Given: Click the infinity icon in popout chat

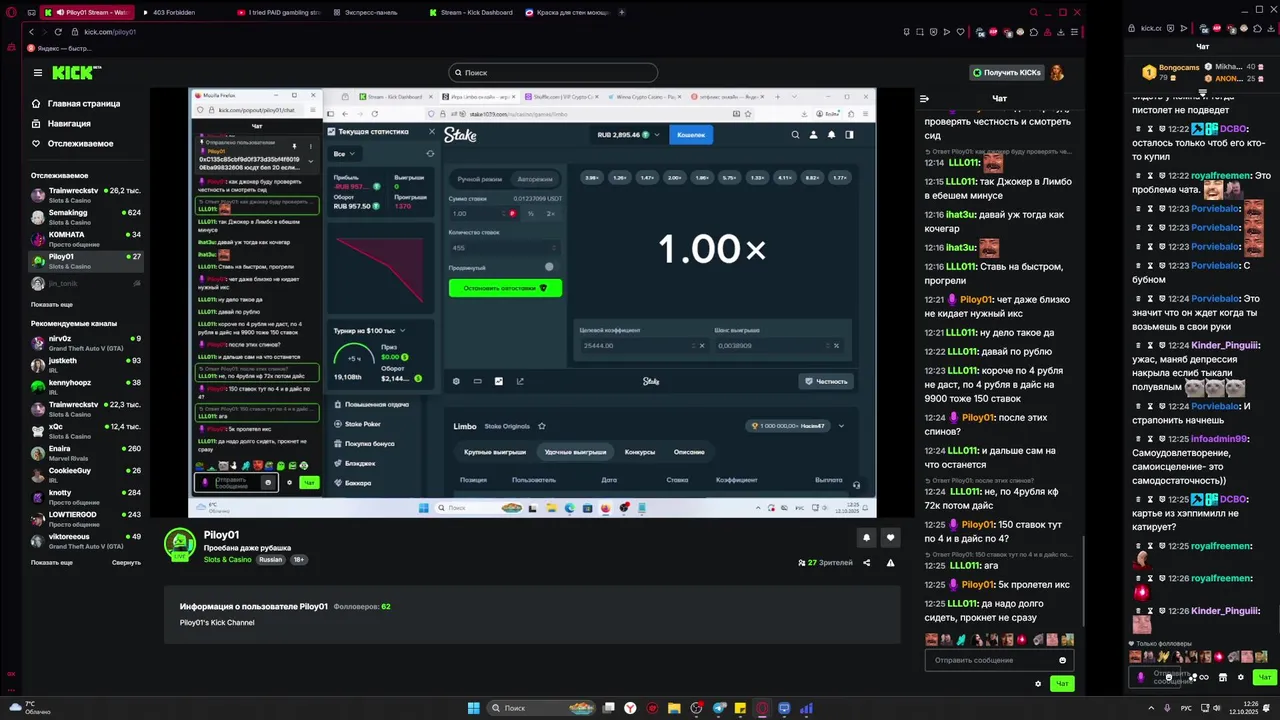Looking at the screenshot, I should click(1204, 677).
